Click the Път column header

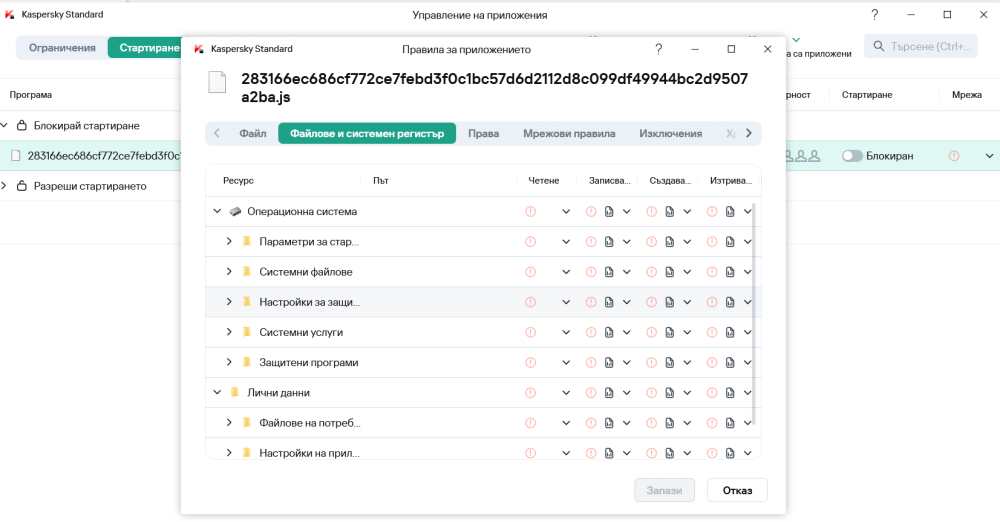coord(381,181)
